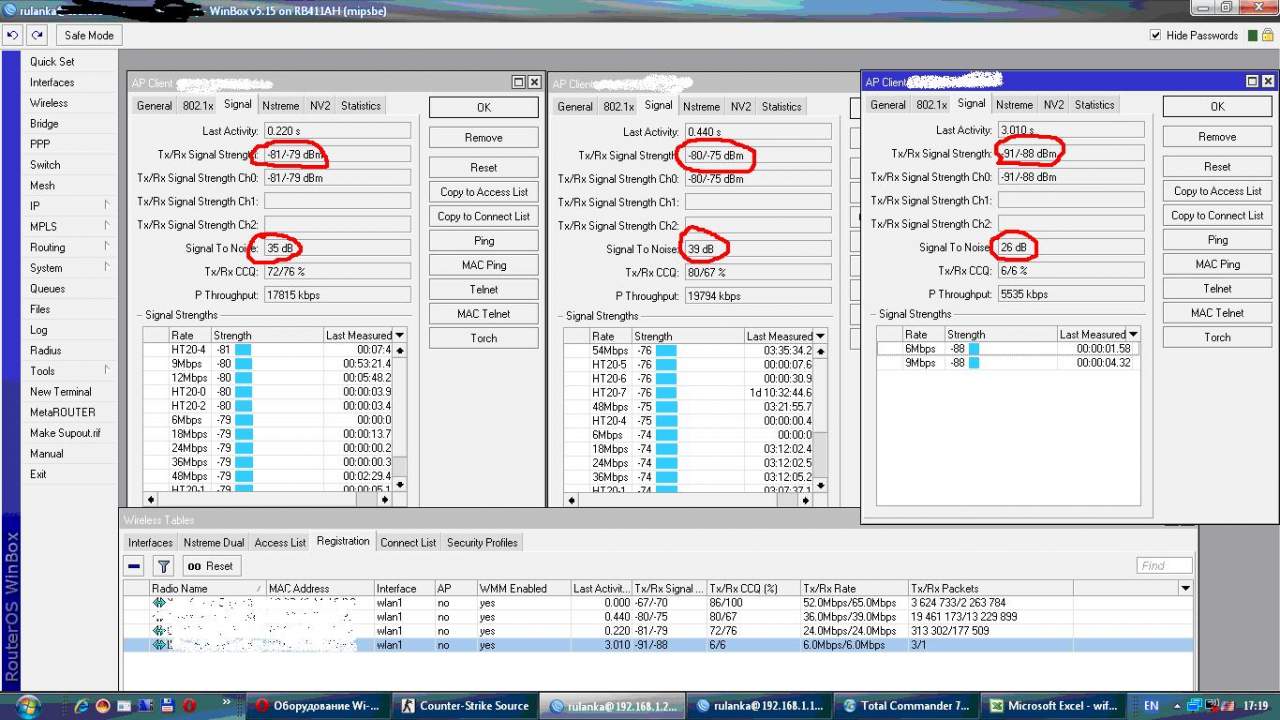
Task: Open the funnel filter in Wireless Tables
Action: click(x=164, y=566)
